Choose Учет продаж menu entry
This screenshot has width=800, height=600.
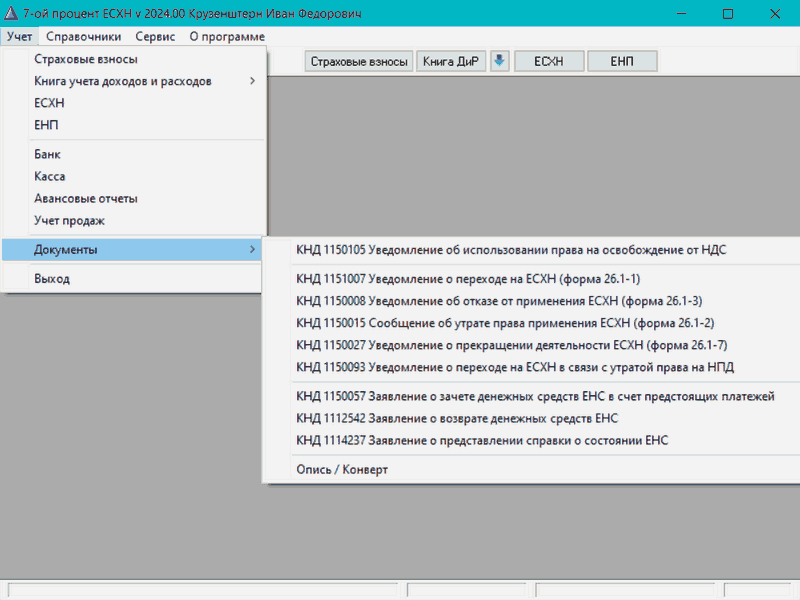pyautogui.click(x=70, y=220)
